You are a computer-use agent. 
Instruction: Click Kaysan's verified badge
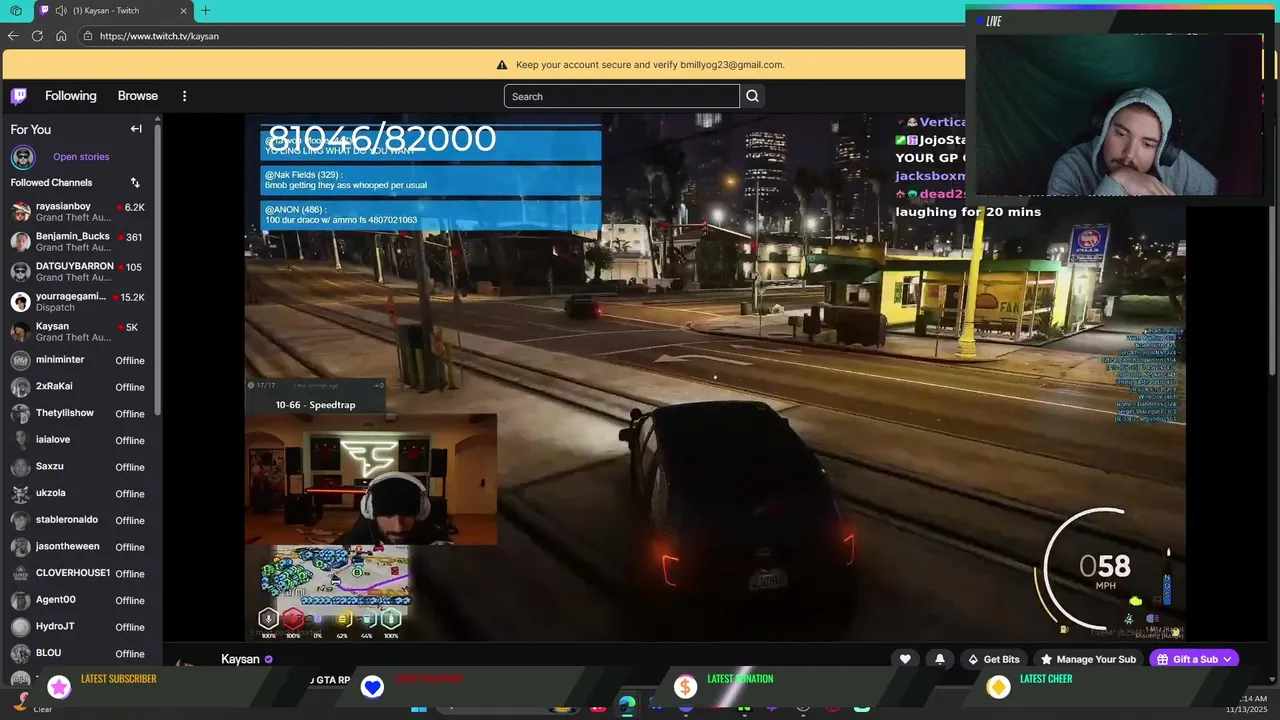coord(268,659)
